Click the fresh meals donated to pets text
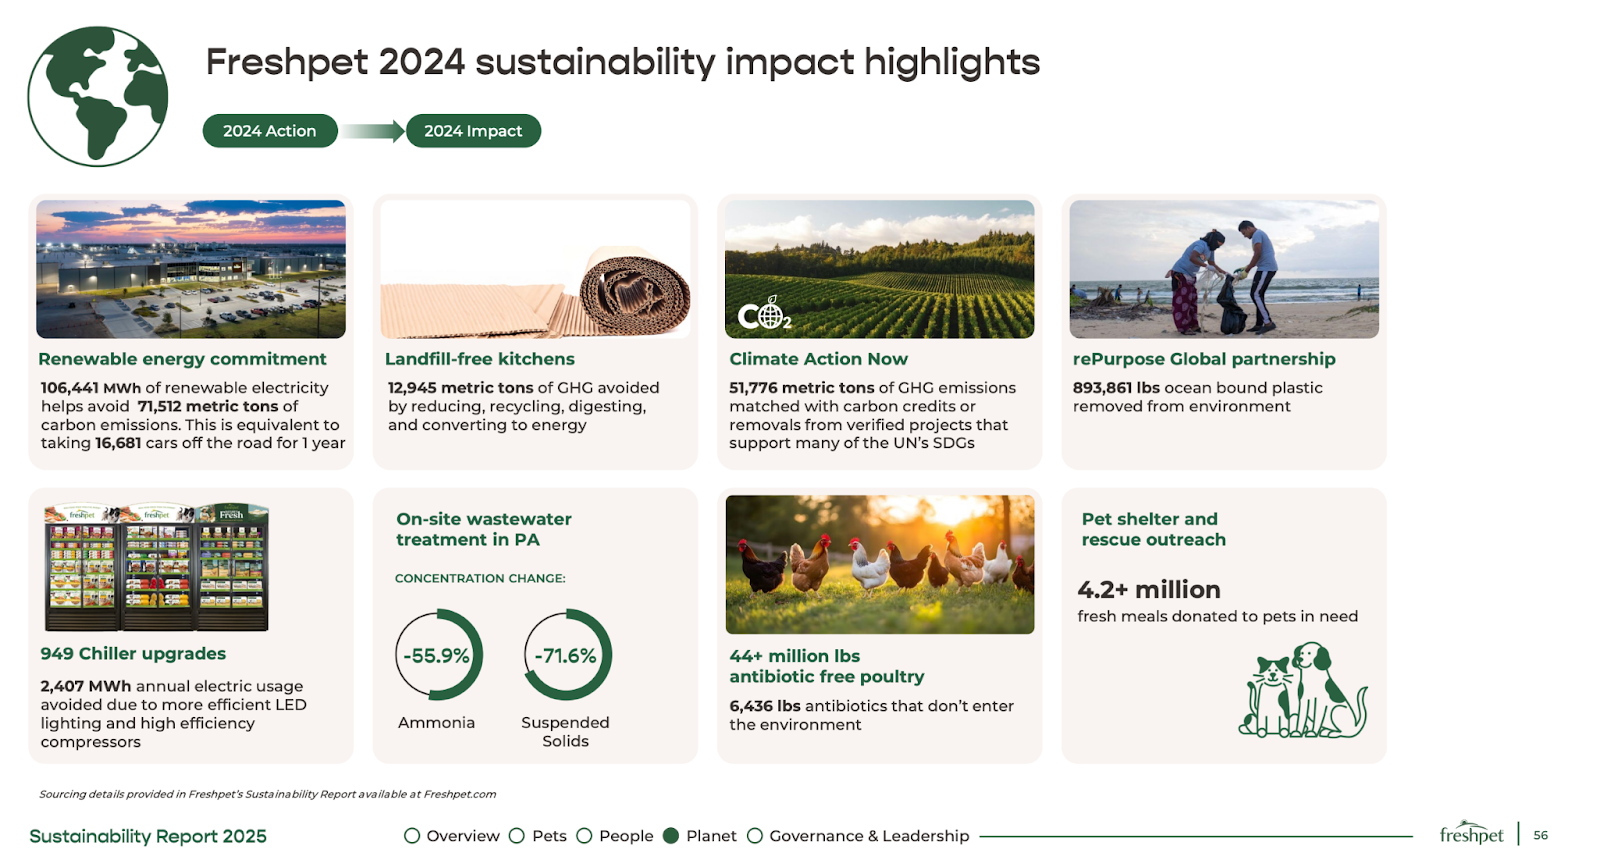Image resolution: width=1600 pixels, height=863 pixels. click(x=1217, y=616)
